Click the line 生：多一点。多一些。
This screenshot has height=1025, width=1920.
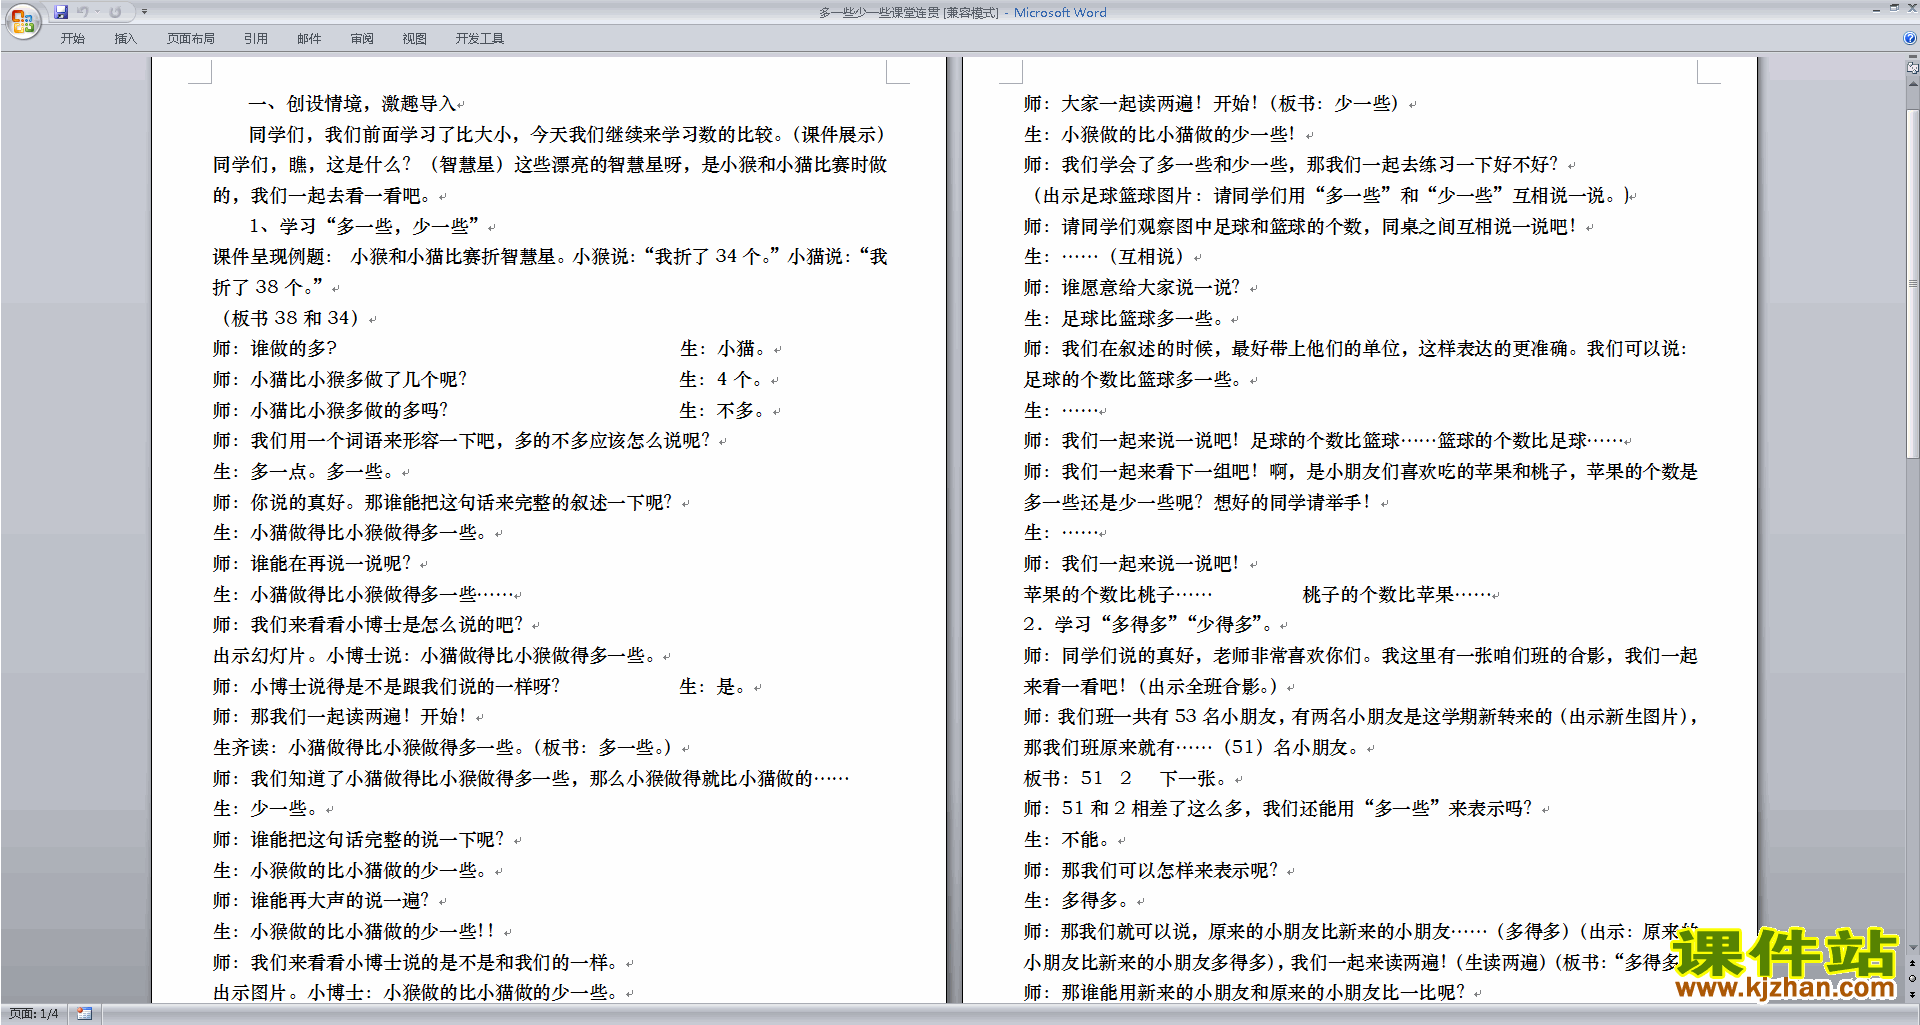coord(304,472)
